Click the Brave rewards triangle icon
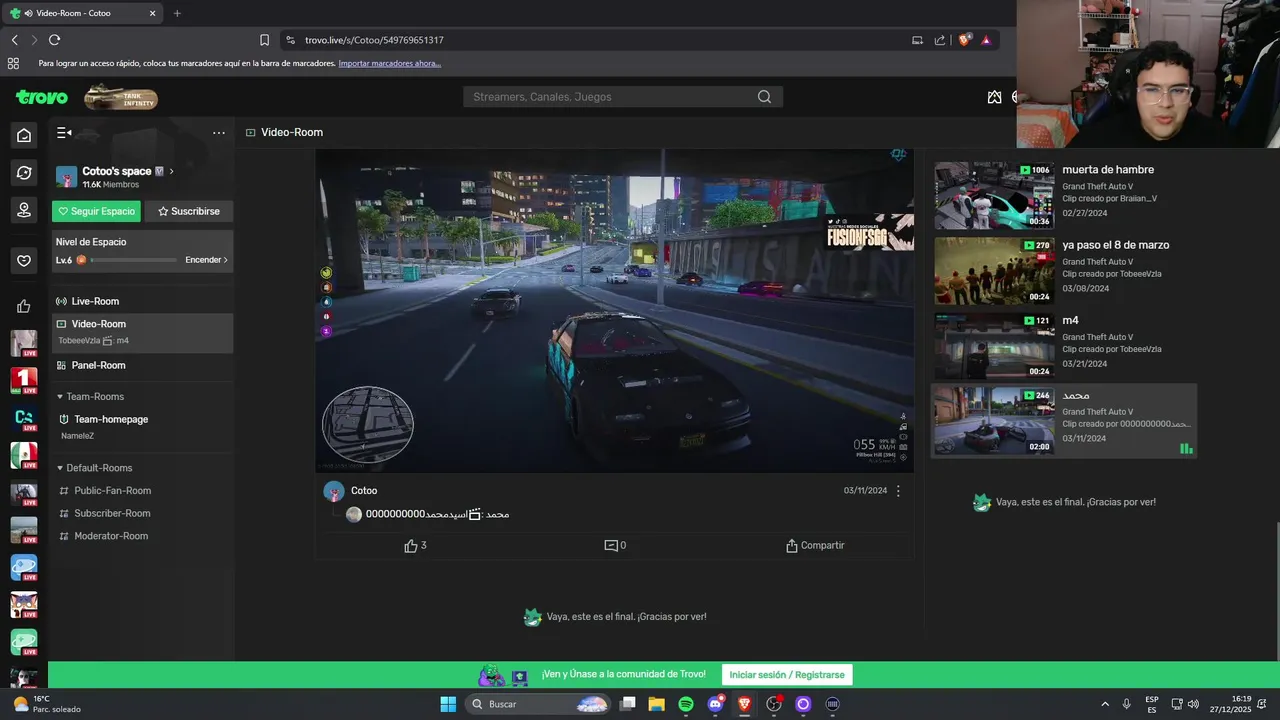1280x720 pixels. click(986, 40)
